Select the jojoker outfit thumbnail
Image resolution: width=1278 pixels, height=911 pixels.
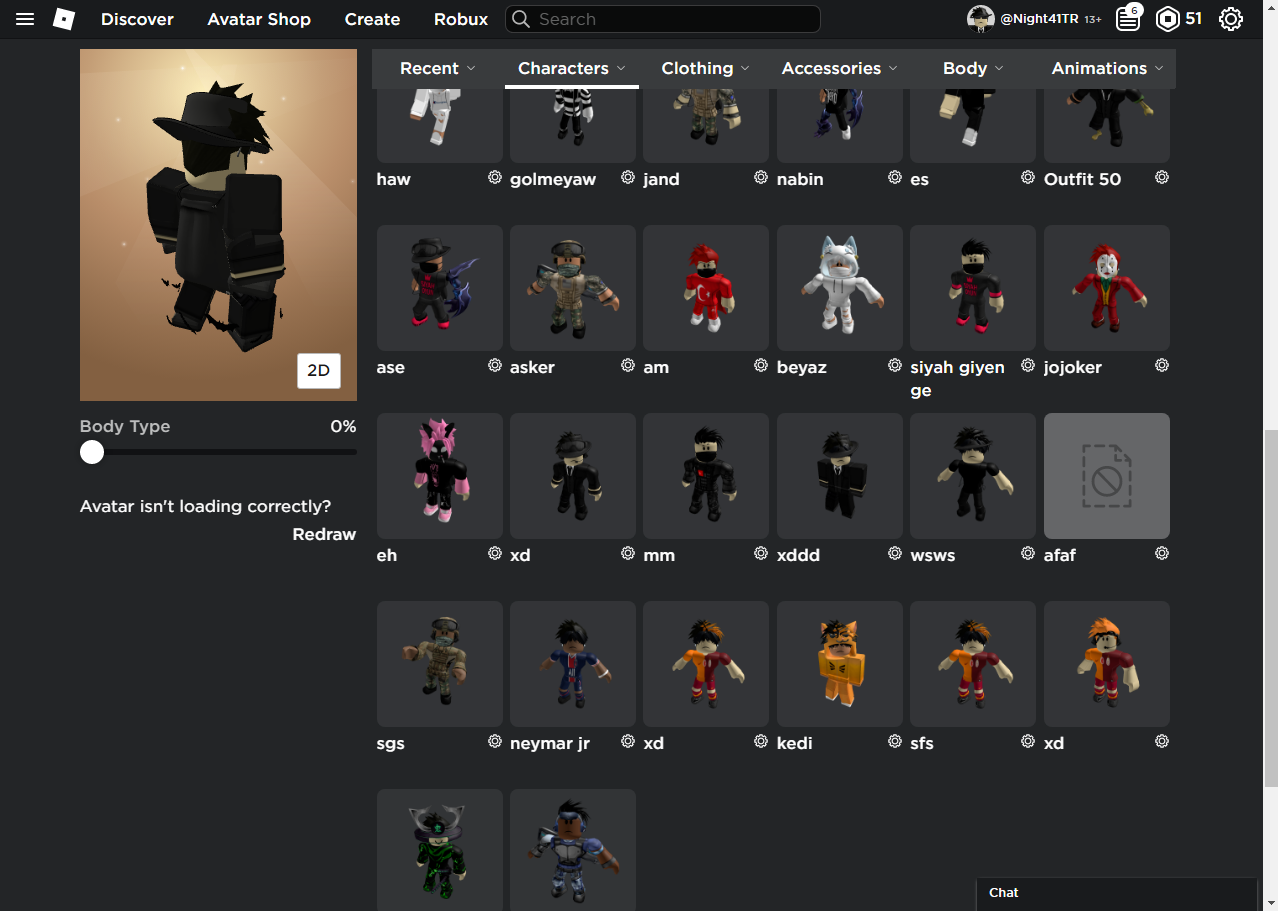[x=1107, y=288]
